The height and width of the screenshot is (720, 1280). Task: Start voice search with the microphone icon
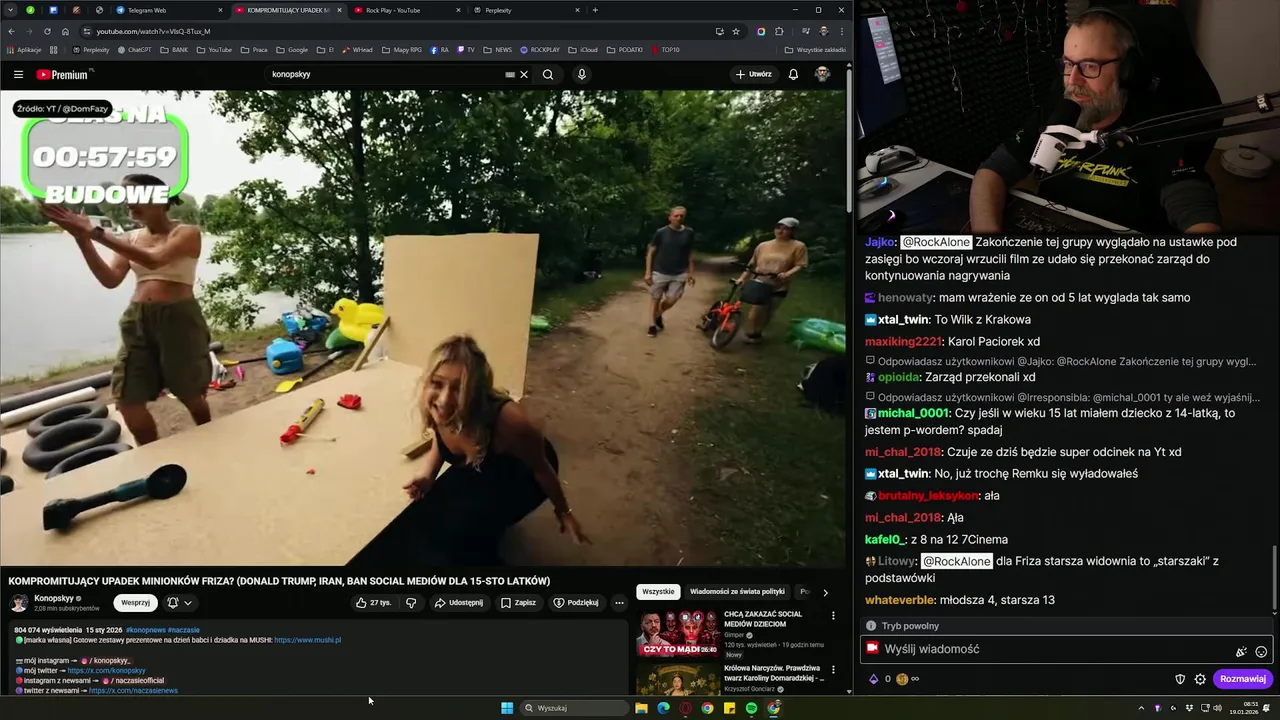point(581,74)
